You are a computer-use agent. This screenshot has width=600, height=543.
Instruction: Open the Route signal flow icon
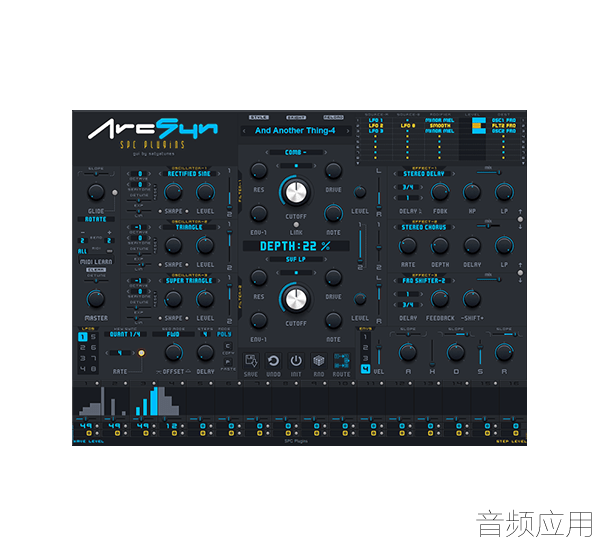(x=341, y=360)
